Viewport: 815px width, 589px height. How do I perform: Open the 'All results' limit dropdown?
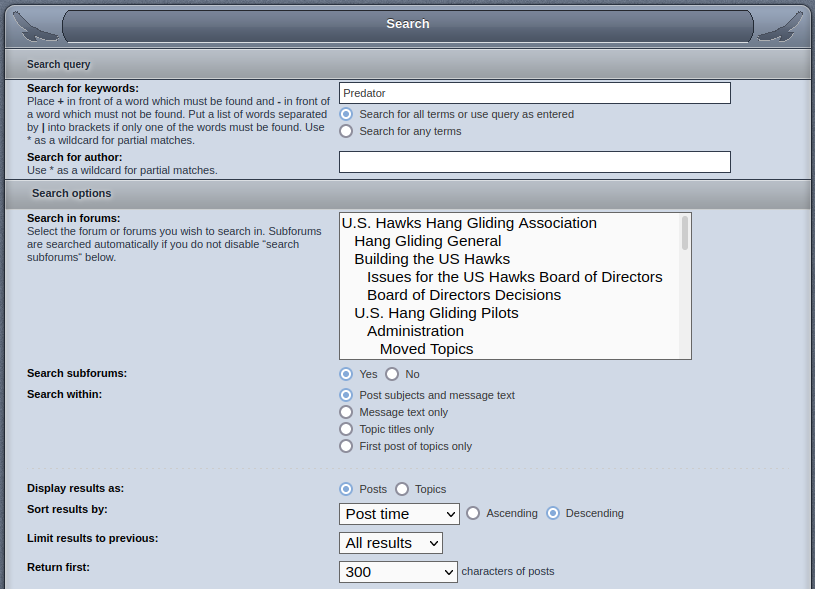[x=391, y=543]
